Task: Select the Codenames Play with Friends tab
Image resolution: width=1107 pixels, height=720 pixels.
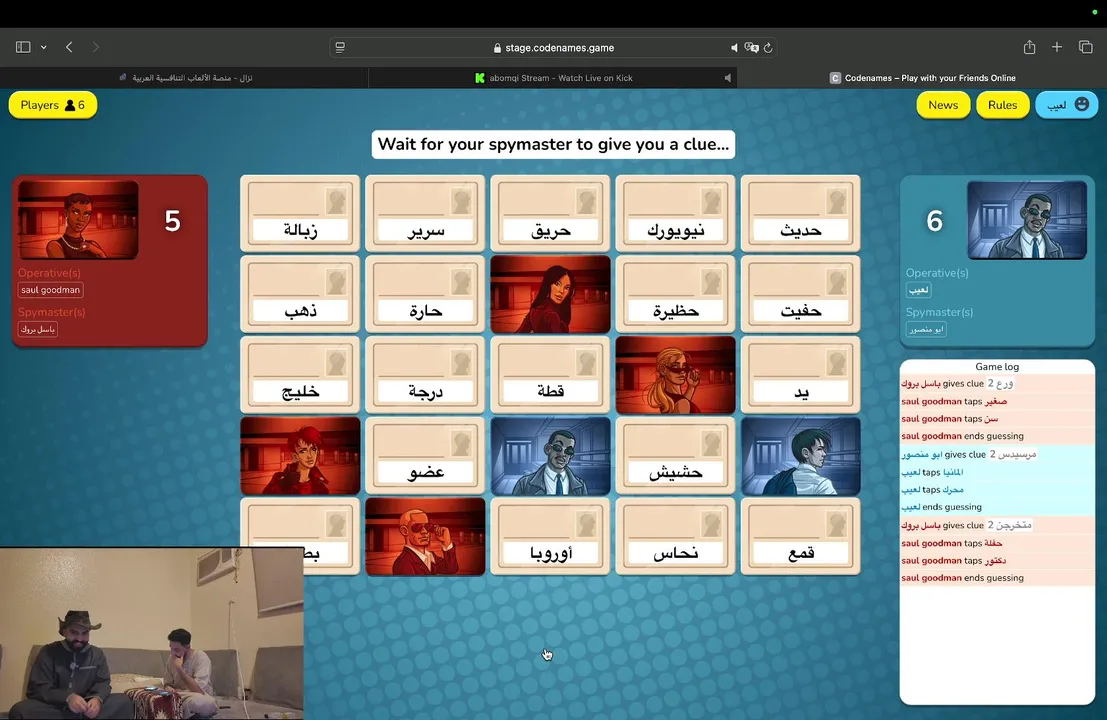Action: 922,78
